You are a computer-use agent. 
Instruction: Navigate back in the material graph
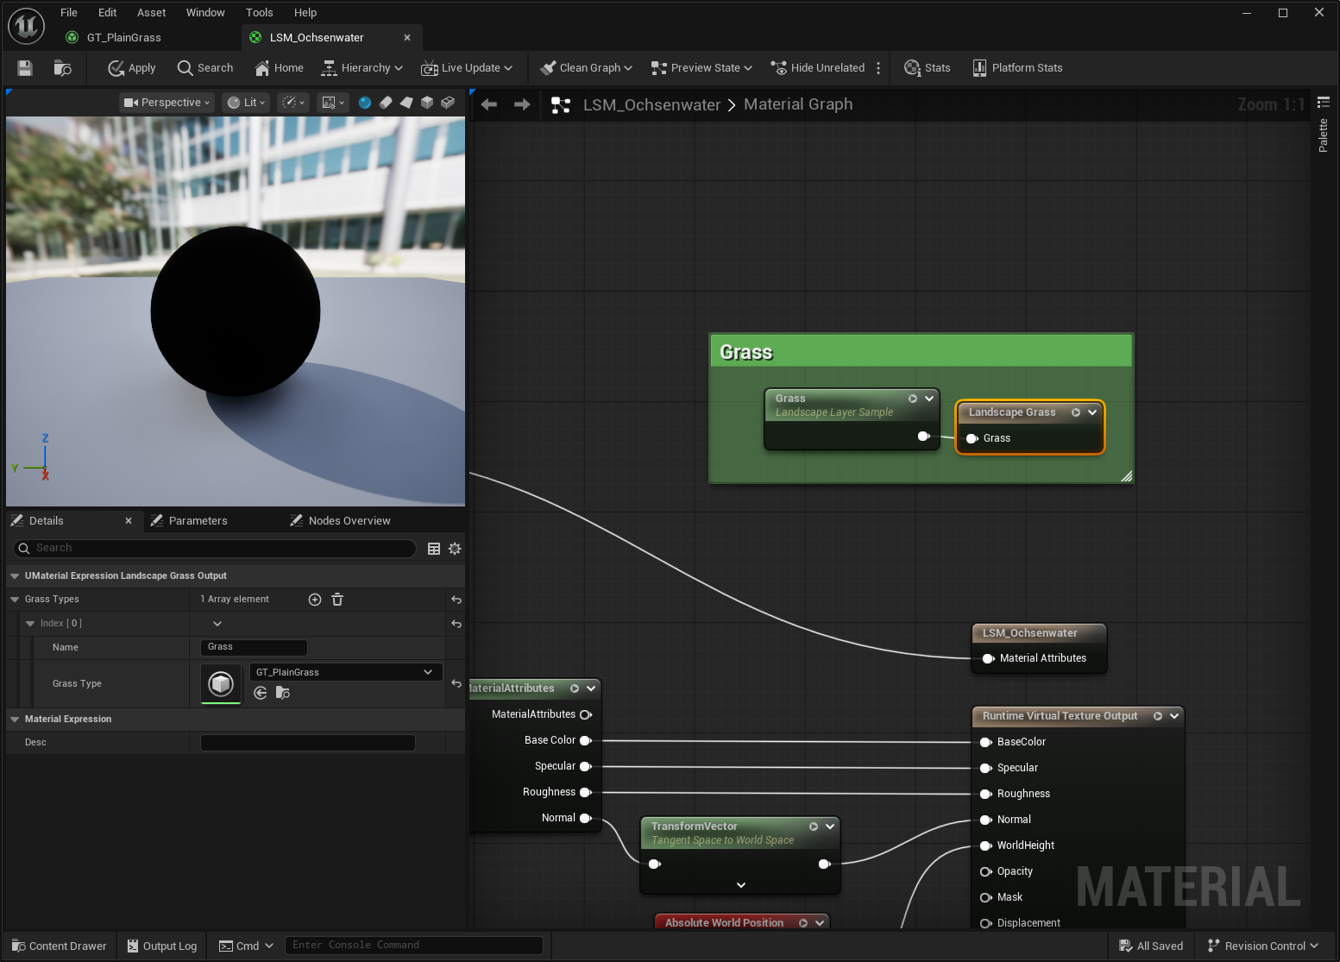click(x=489, y=104)
